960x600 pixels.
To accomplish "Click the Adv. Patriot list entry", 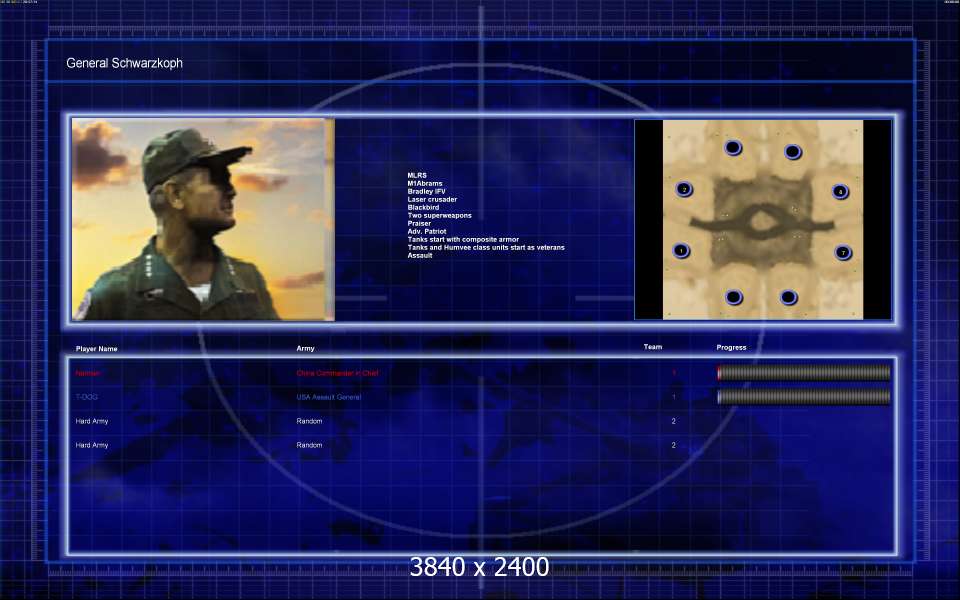I will pyautogui.click(x=427, y=231).
